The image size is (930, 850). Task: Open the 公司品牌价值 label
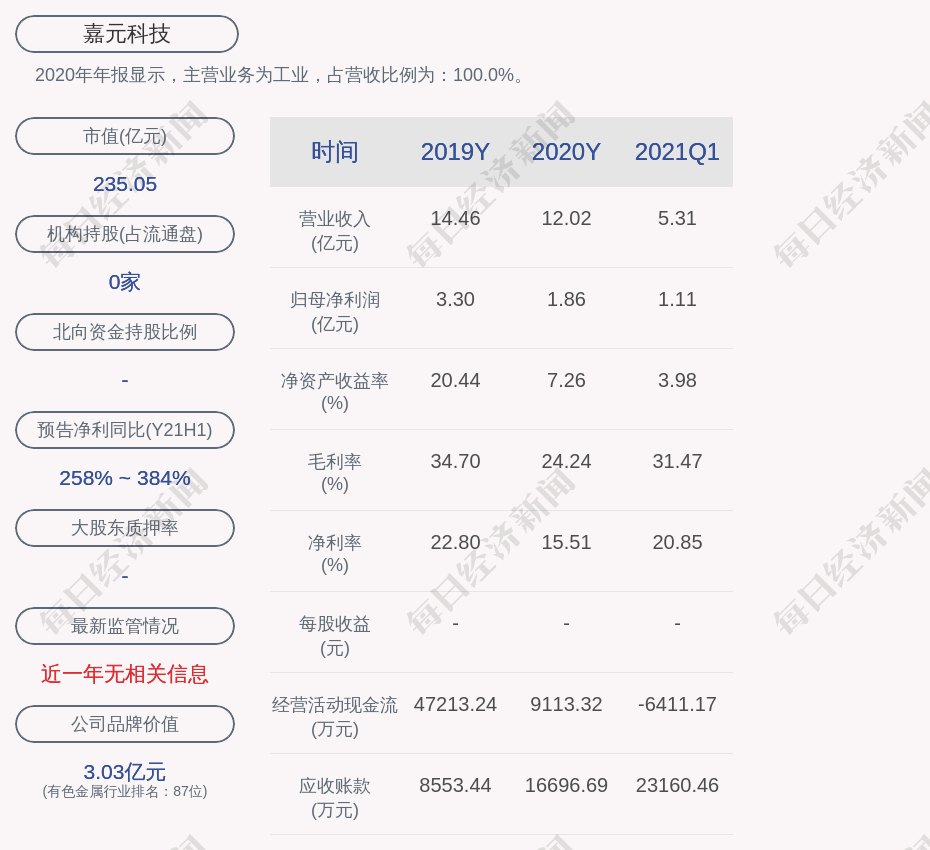tap(125, 724)
